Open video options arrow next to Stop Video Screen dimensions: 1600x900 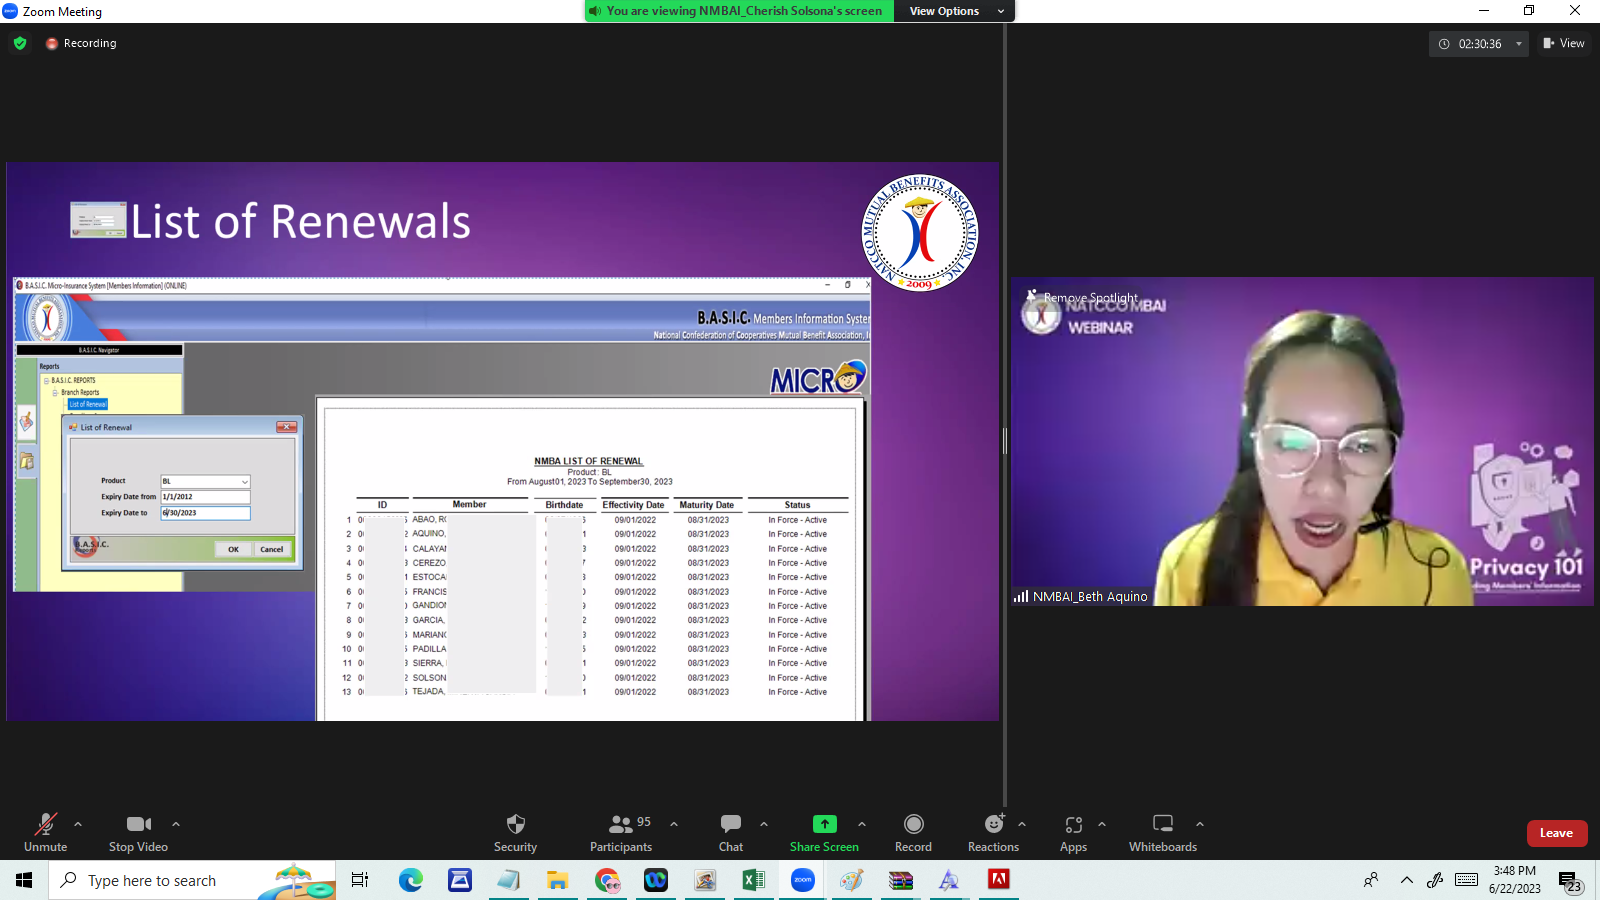coord(176,824)
